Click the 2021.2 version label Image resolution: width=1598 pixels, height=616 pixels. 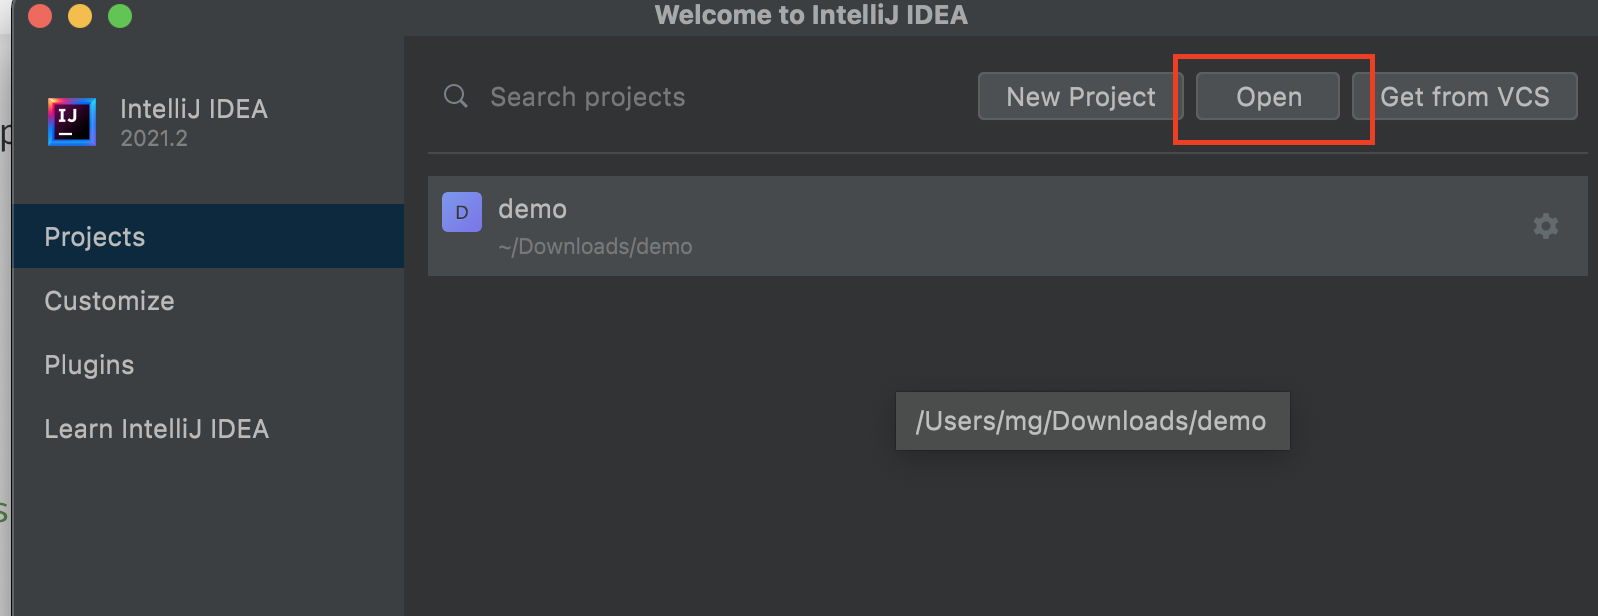coord(154,139)
